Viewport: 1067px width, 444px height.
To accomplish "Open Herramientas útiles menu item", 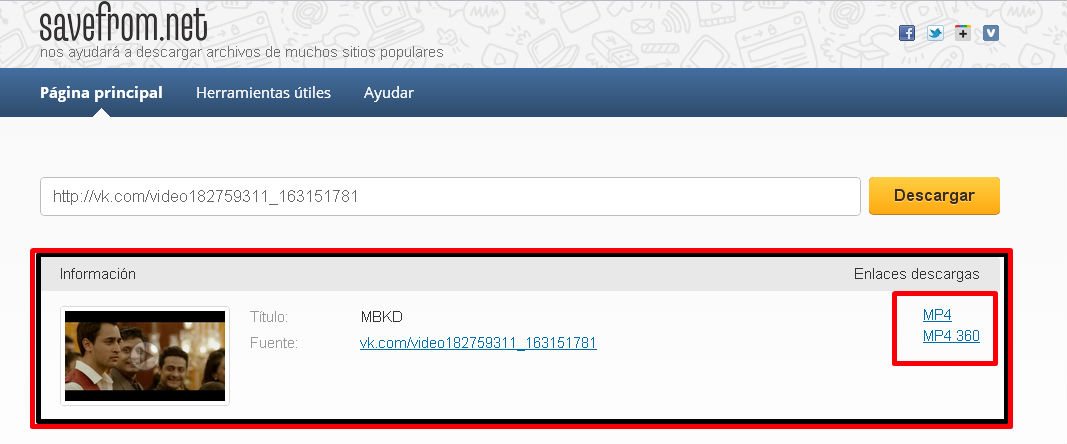I will (263, 93).
